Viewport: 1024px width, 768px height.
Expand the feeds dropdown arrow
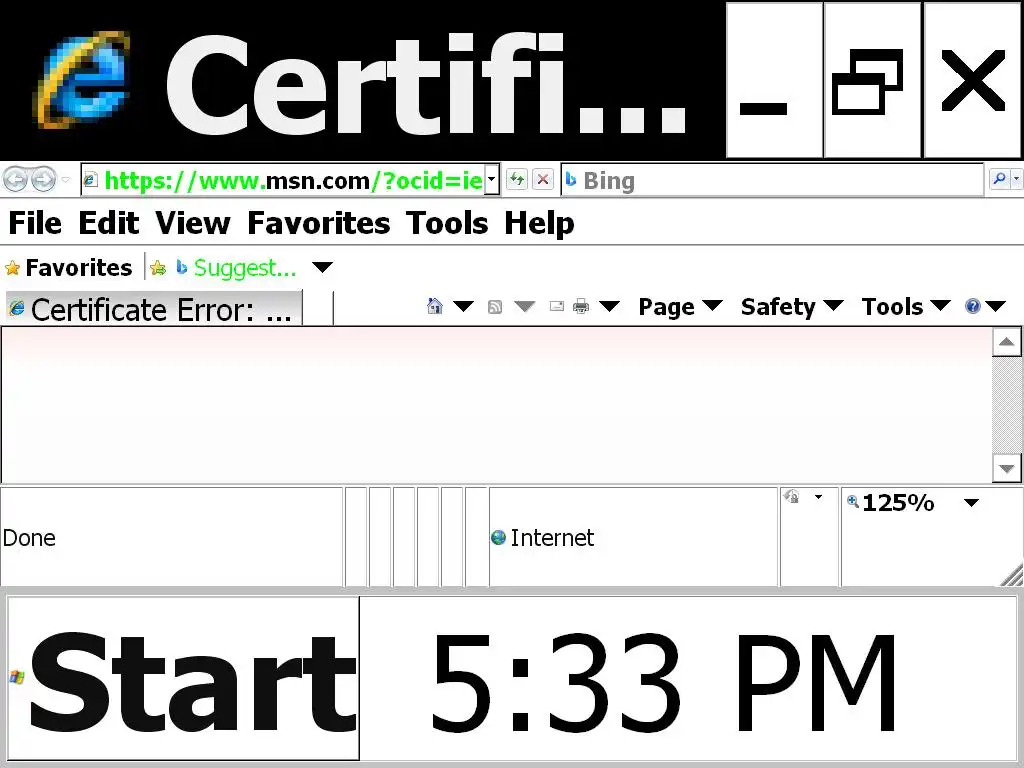tap(524, 306)
